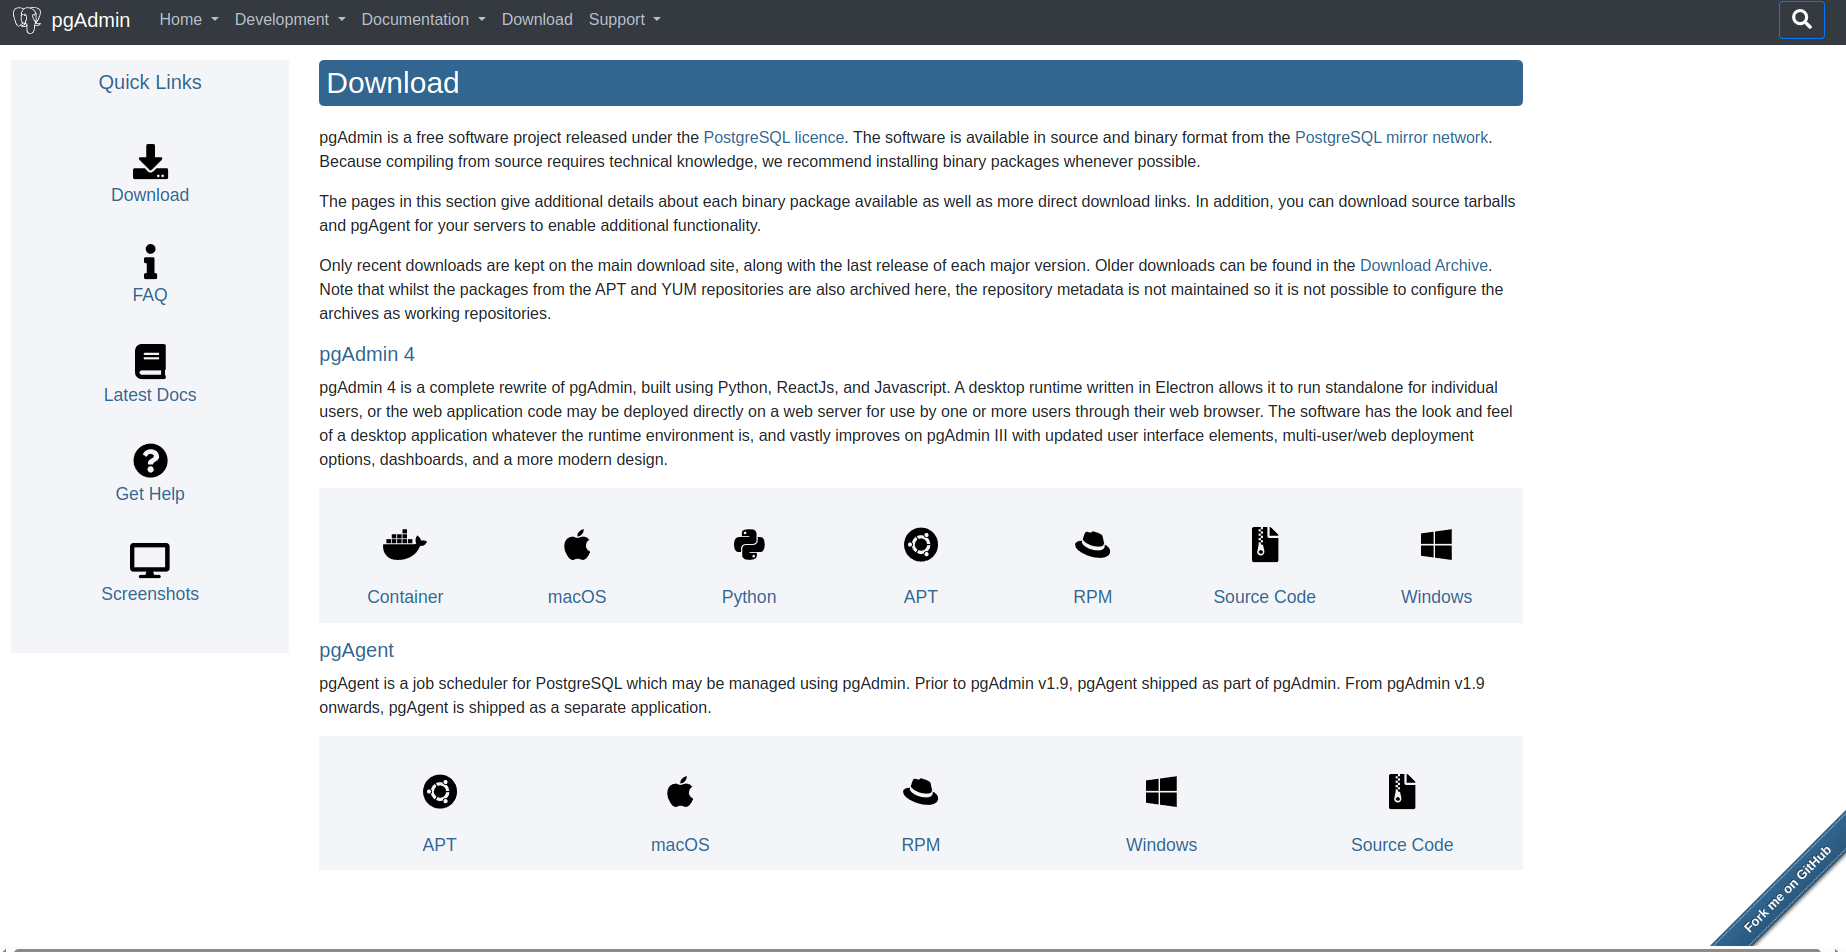Viewport: 1846px width, 952px height.
Task: Click the APT label under pgAdmin 4
Action: coord(921,597)
